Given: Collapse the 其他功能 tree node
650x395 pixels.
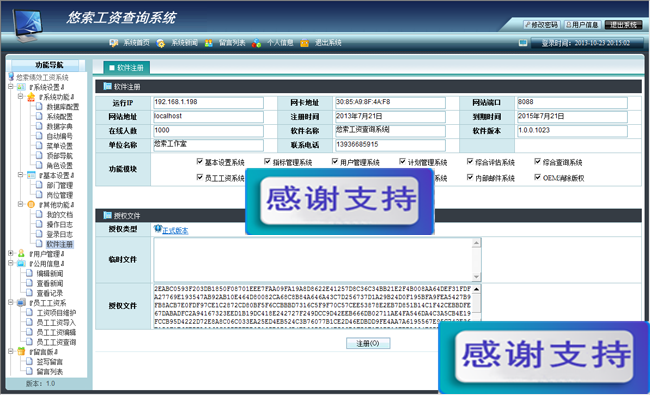Looking at the screenshot, I should [20, 204].
